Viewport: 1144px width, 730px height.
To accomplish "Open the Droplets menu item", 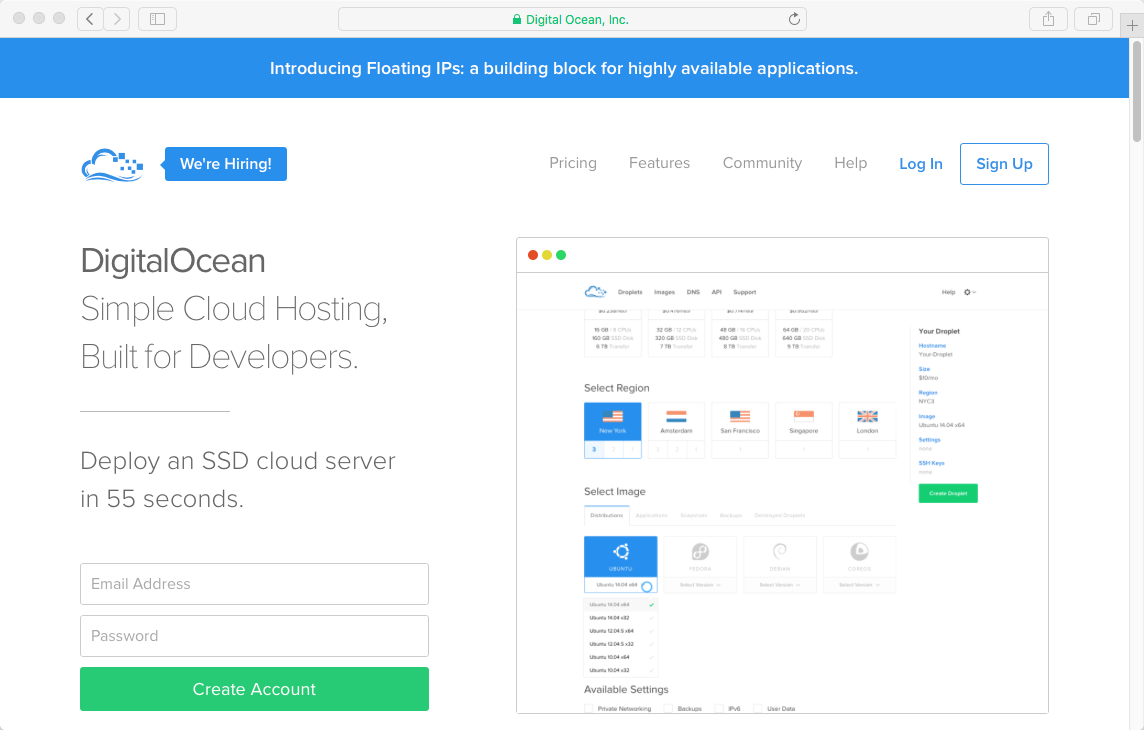I will (631, 291).
